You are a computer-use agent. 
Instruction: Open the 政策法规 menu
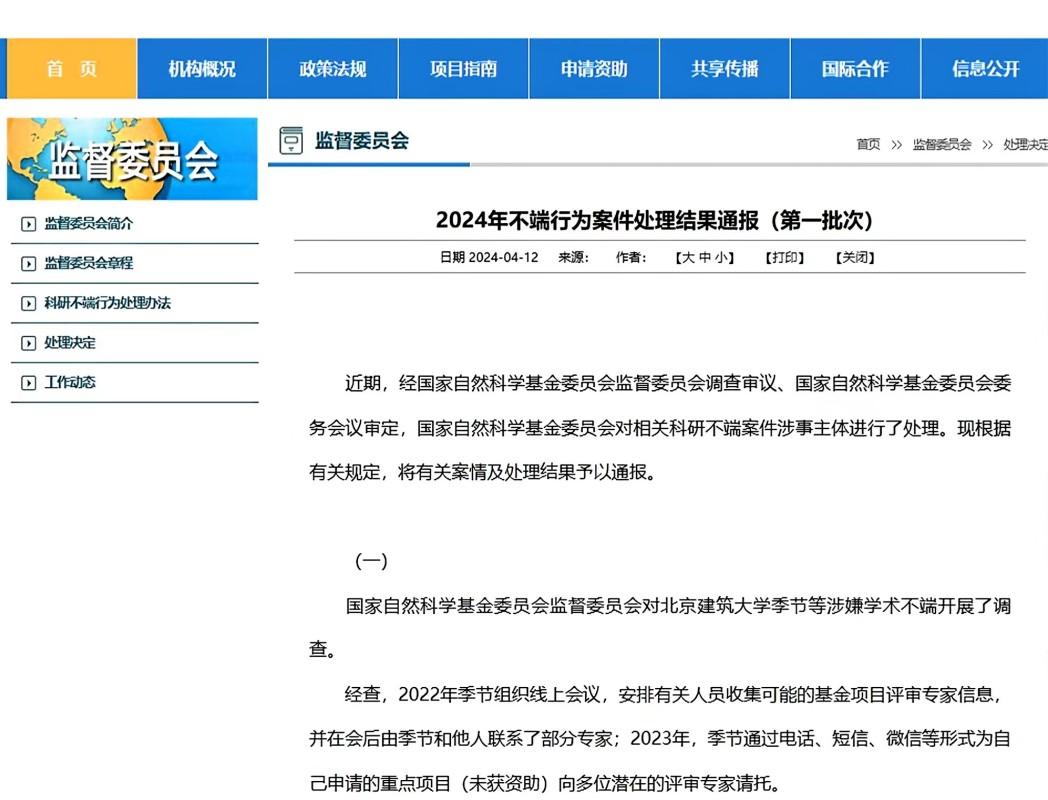coord(333,69)
